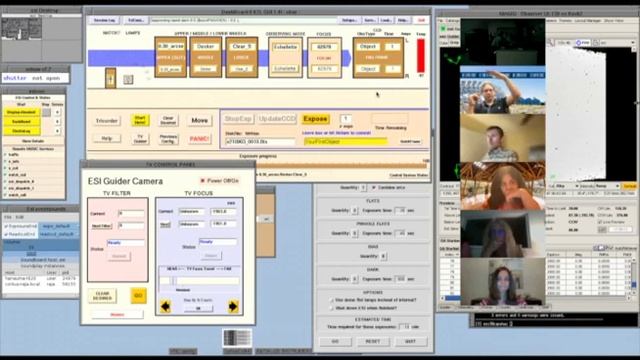
Task: Click the 'shutter not open' status text
Action: point(36,78)
